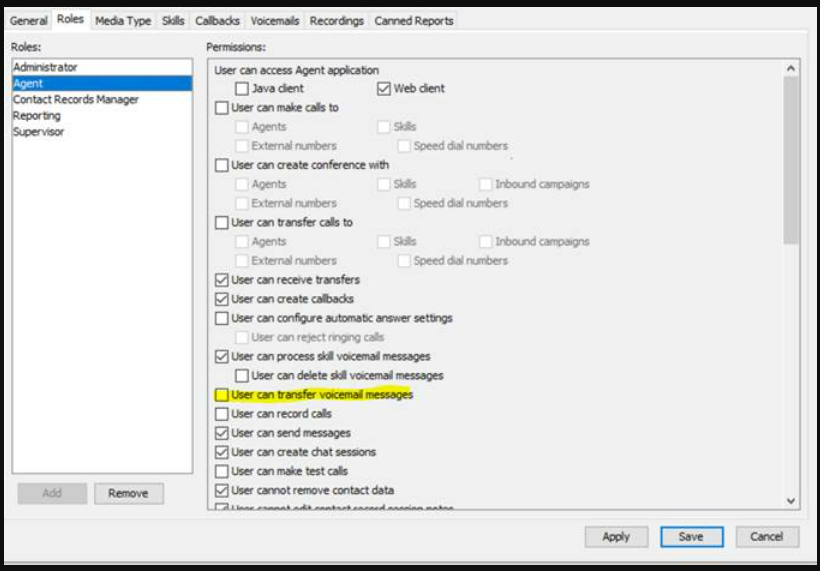Enable User can record calls
820x571 pixels.
tap(222, 414)
